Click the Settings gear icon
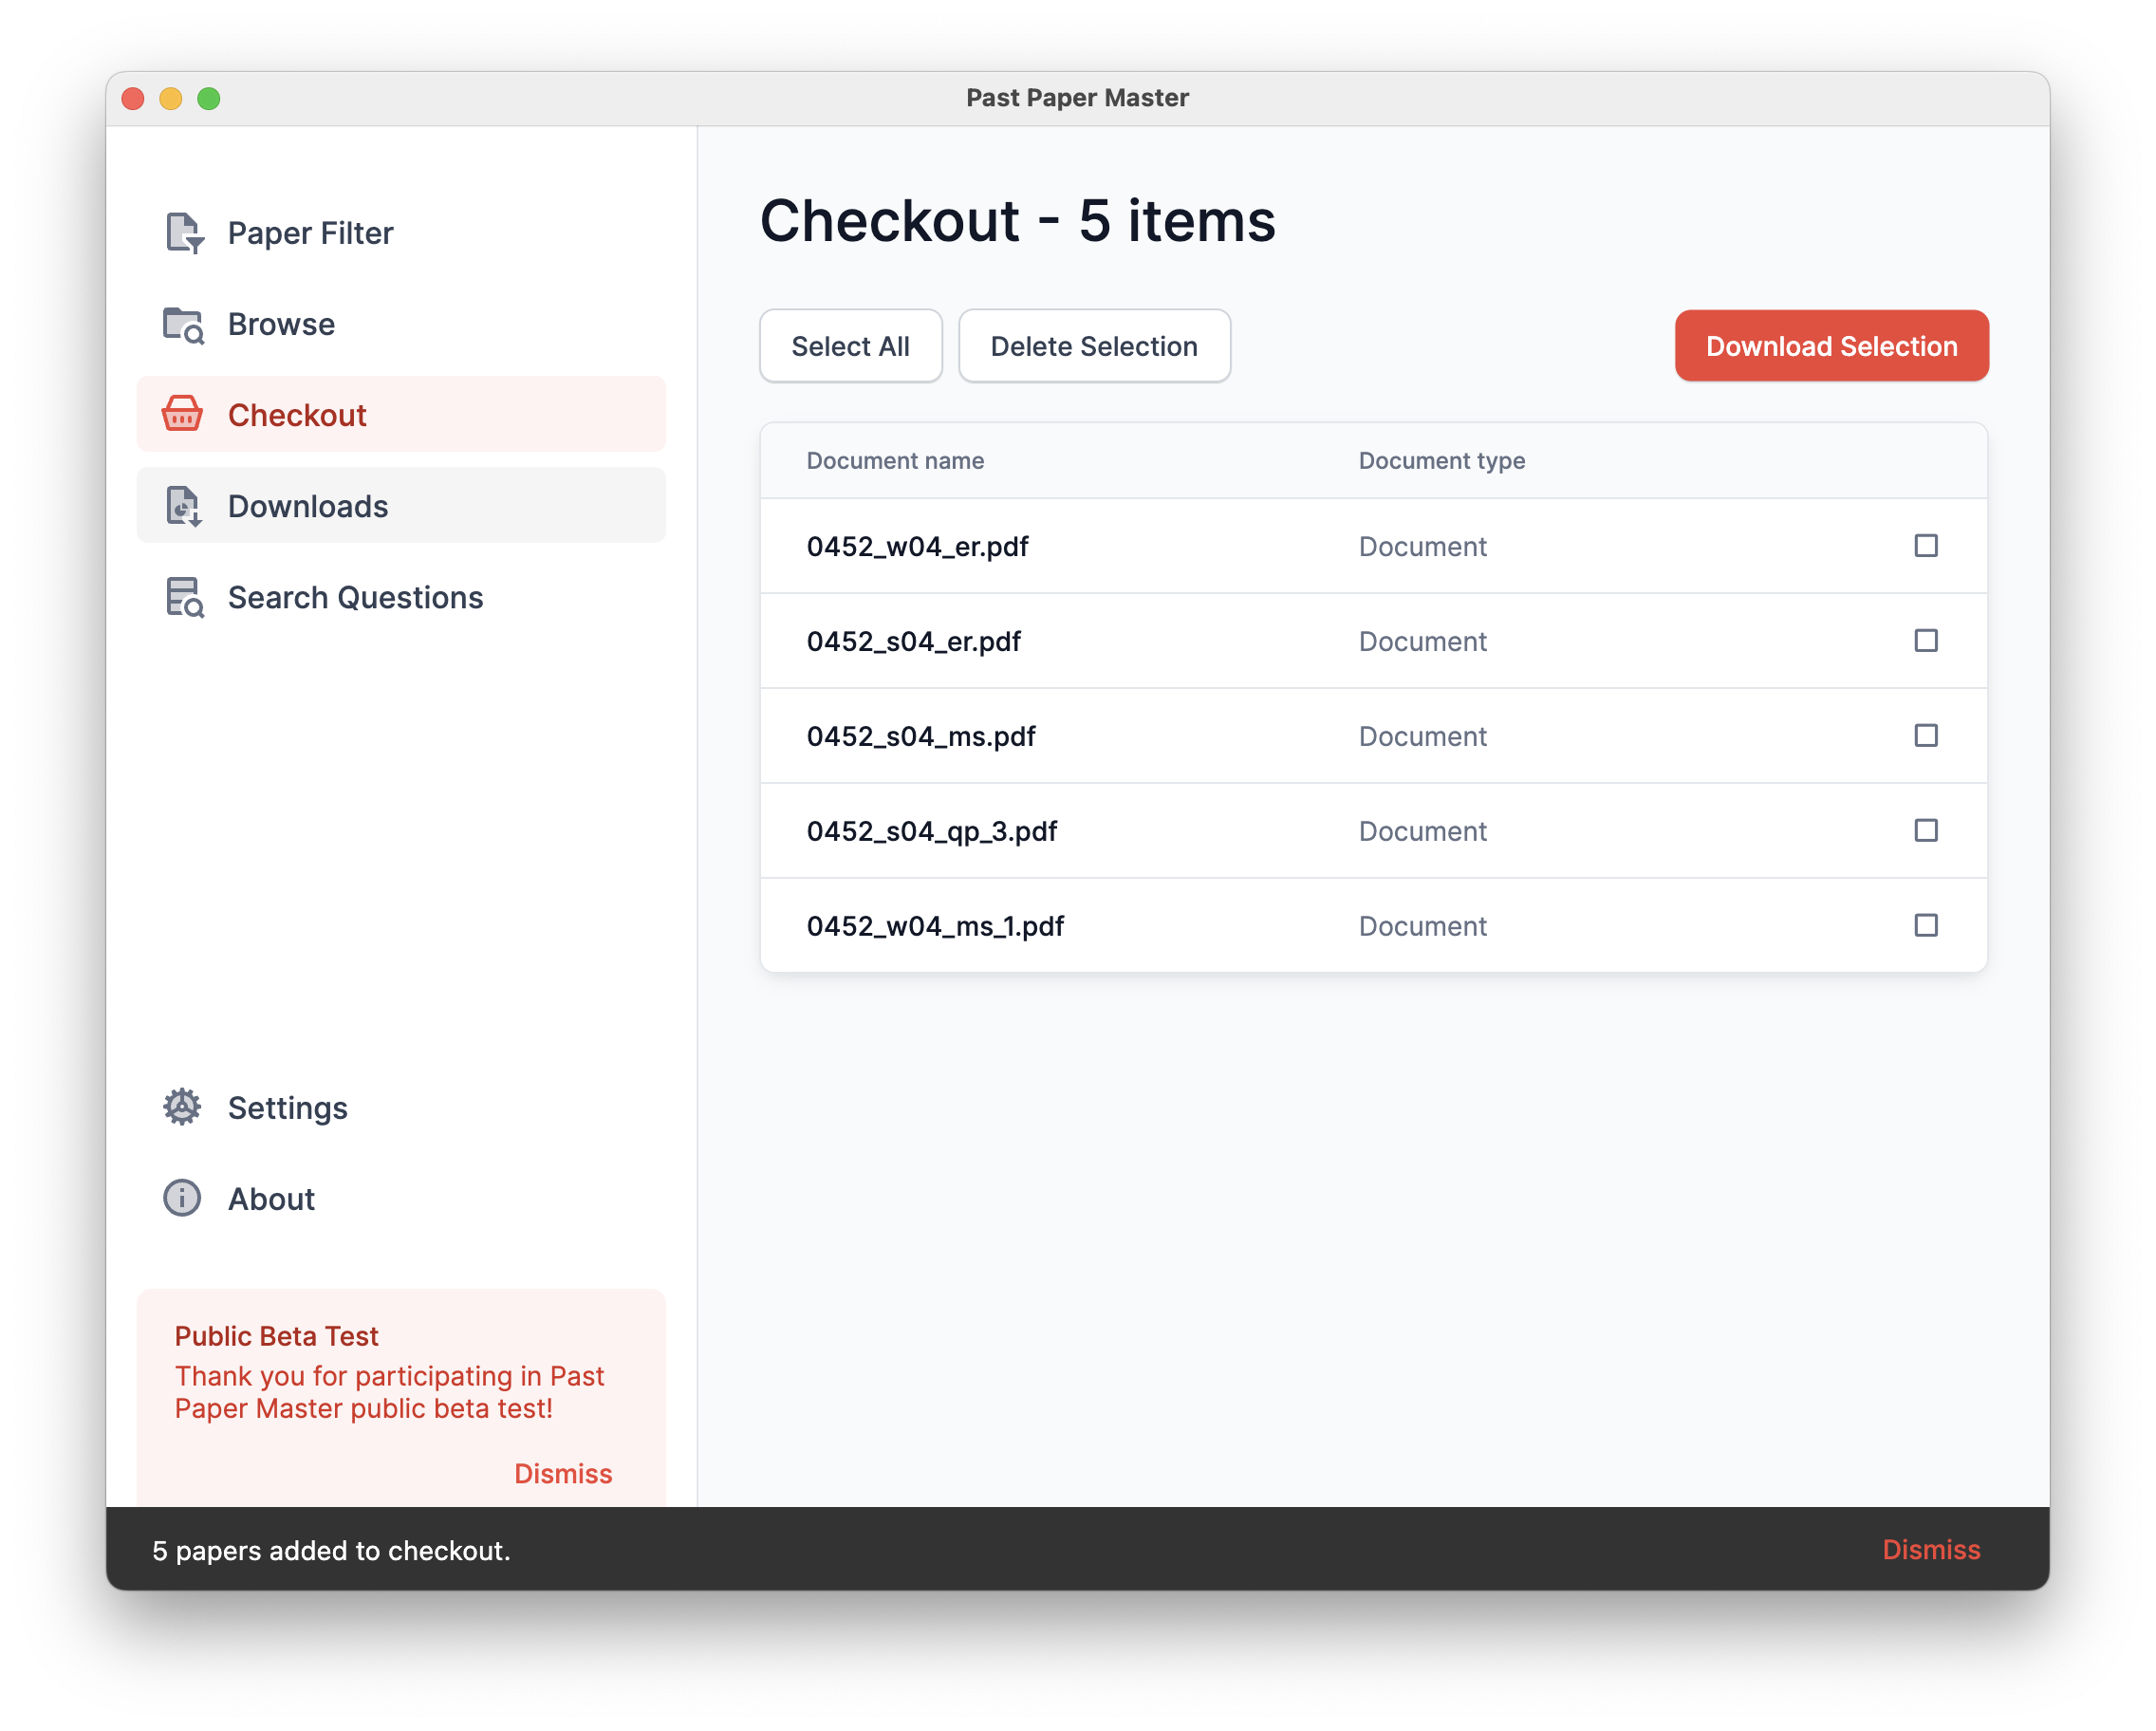2156x1731 pixels. click(182, 1107)
